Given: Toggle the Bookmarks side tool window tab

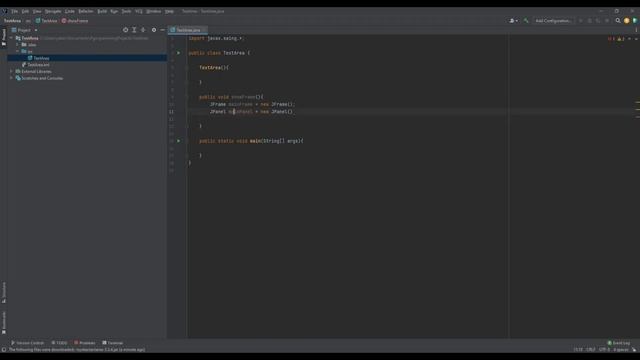Looking at the screenshot, I should (4, 323).
